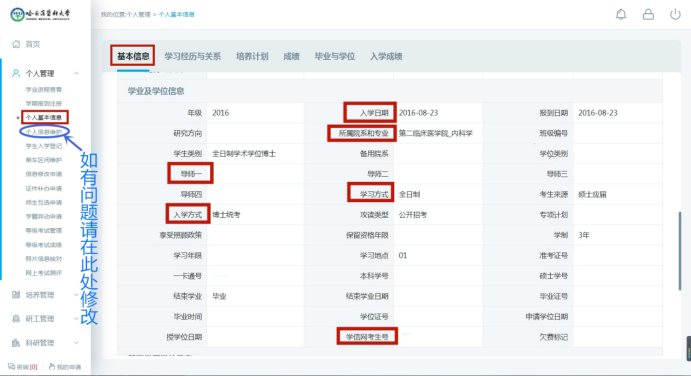Viewport: 691px width, 376px height.
Task: Switch to the 学习经历与关系 tab
Action: point(193,56)
